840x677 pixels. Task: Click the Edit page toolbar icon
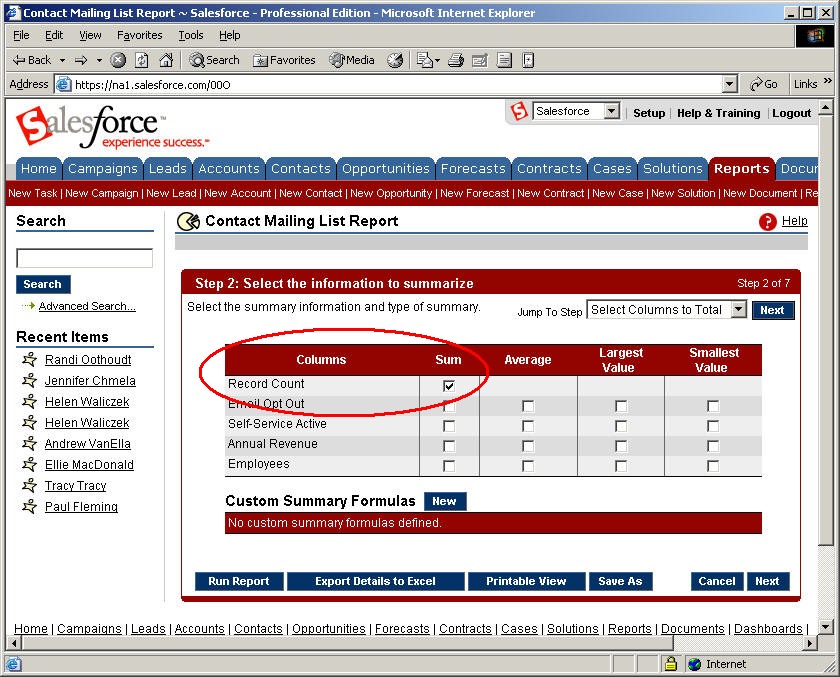coord(479,60)
